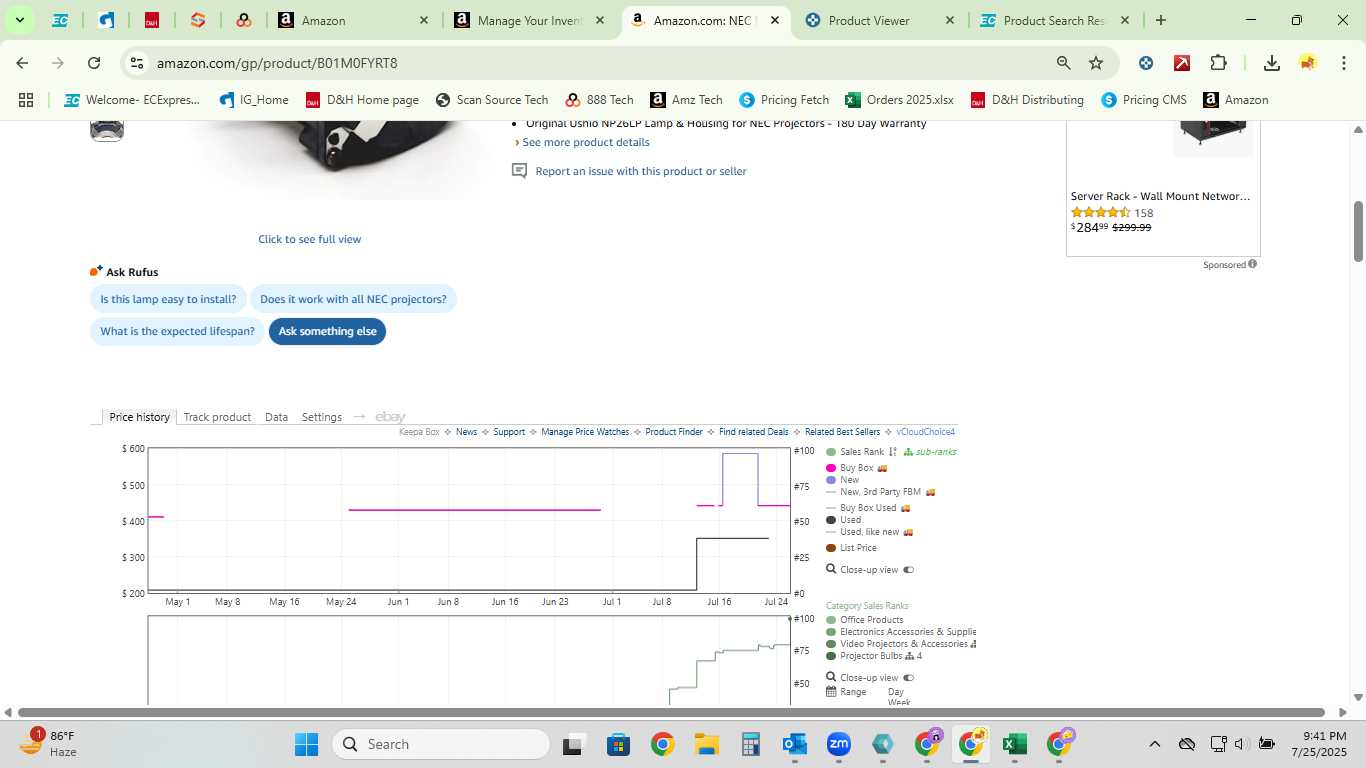Viewport: 1366px width, 768px height.
Task: Toggle Video Projectors & Accessories rank
Action: [x=900, y=644]
